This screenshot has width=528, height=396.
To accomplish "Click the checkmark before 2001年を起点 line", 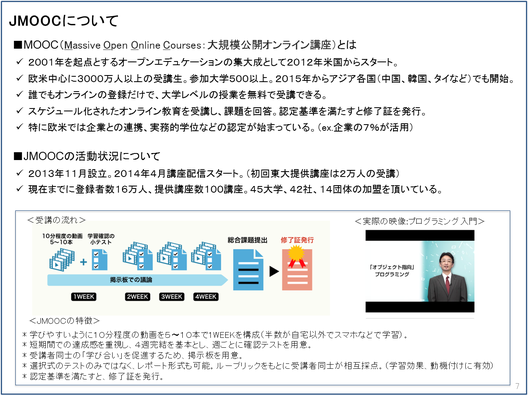I will coord(19,61).
